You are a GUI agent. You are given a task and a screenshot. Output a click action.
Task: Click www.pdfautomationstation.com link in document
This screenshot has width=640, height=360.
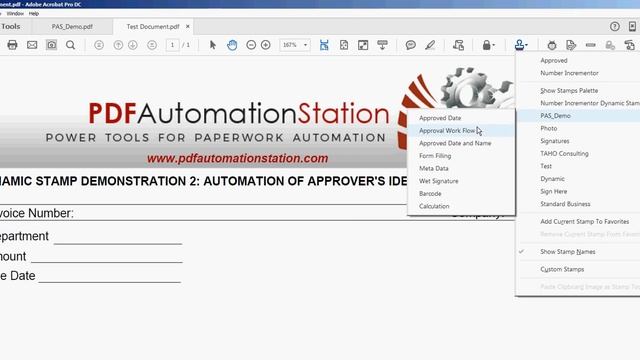click(238, 158)
